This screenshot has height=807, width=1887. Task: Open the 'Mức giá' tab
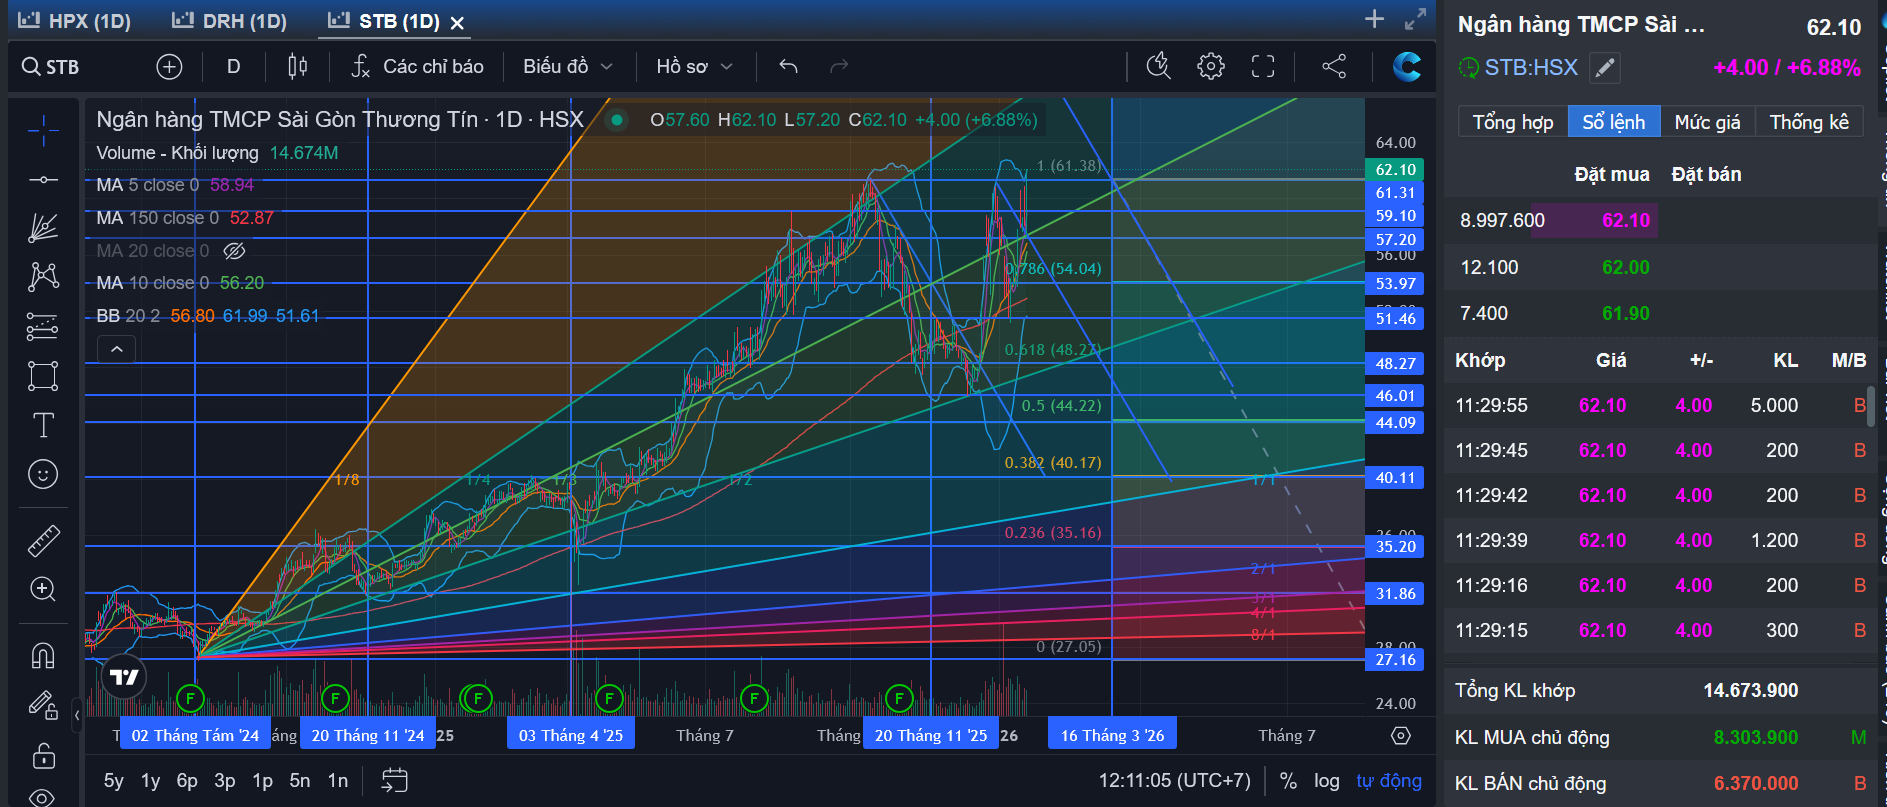pos(1708,122)
